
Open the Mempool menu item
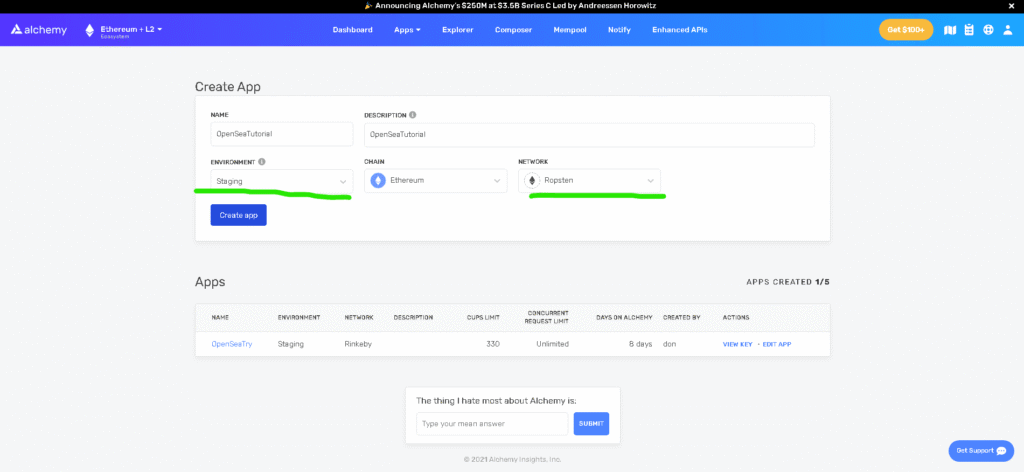pyautogui.click(x=570, y=30)
